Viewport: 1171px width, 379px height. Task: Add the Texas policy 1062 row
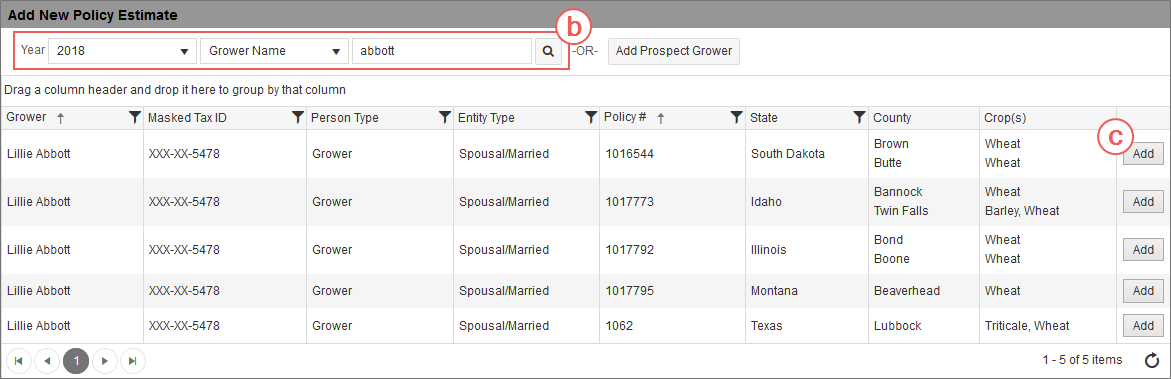coord(1143,326)
